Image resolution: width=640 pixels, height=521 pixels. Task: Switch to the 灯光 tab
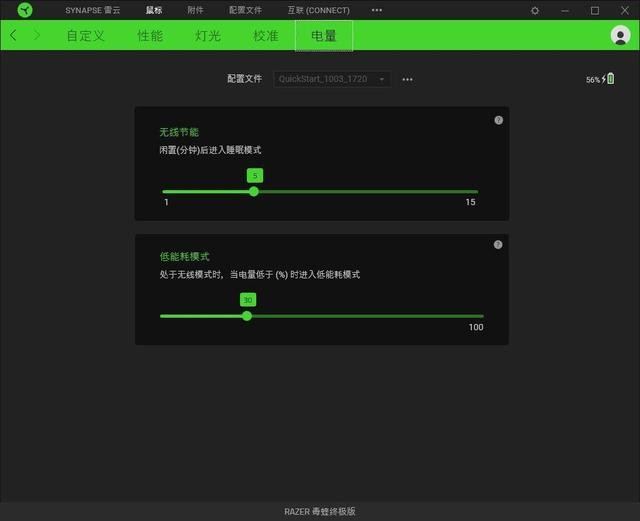coord(208,36)
